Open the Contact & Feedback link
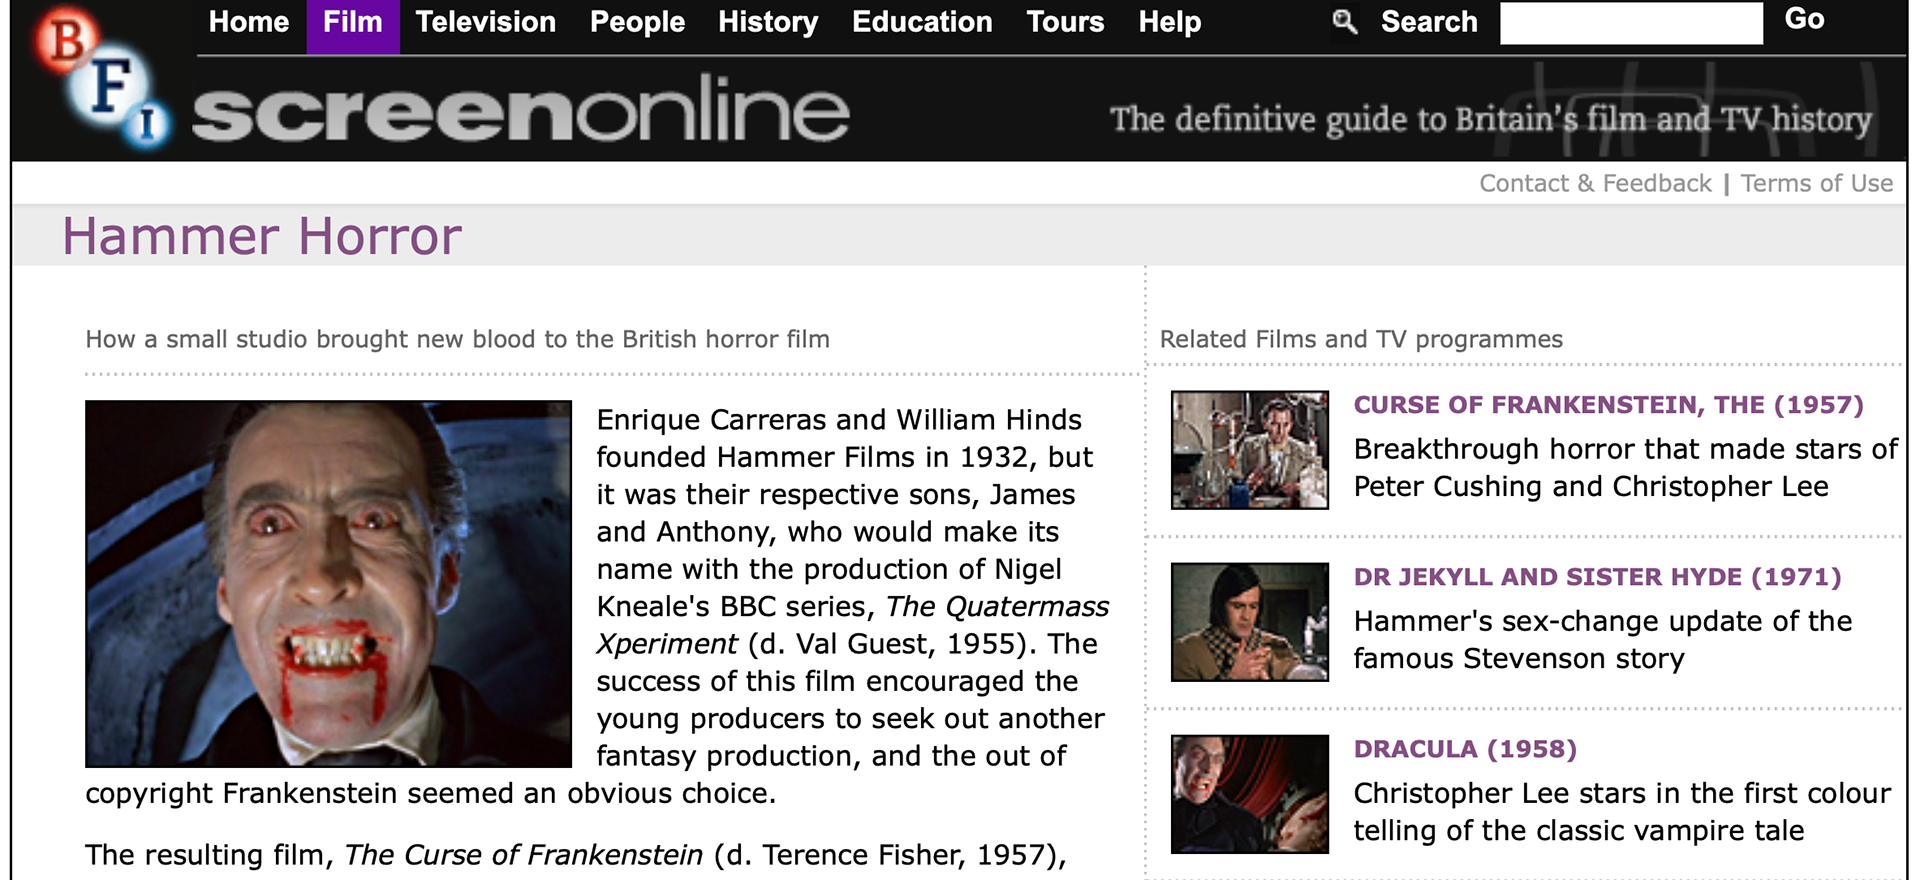This screenshot has width=1920, height=880. (x=1595, y=184)
